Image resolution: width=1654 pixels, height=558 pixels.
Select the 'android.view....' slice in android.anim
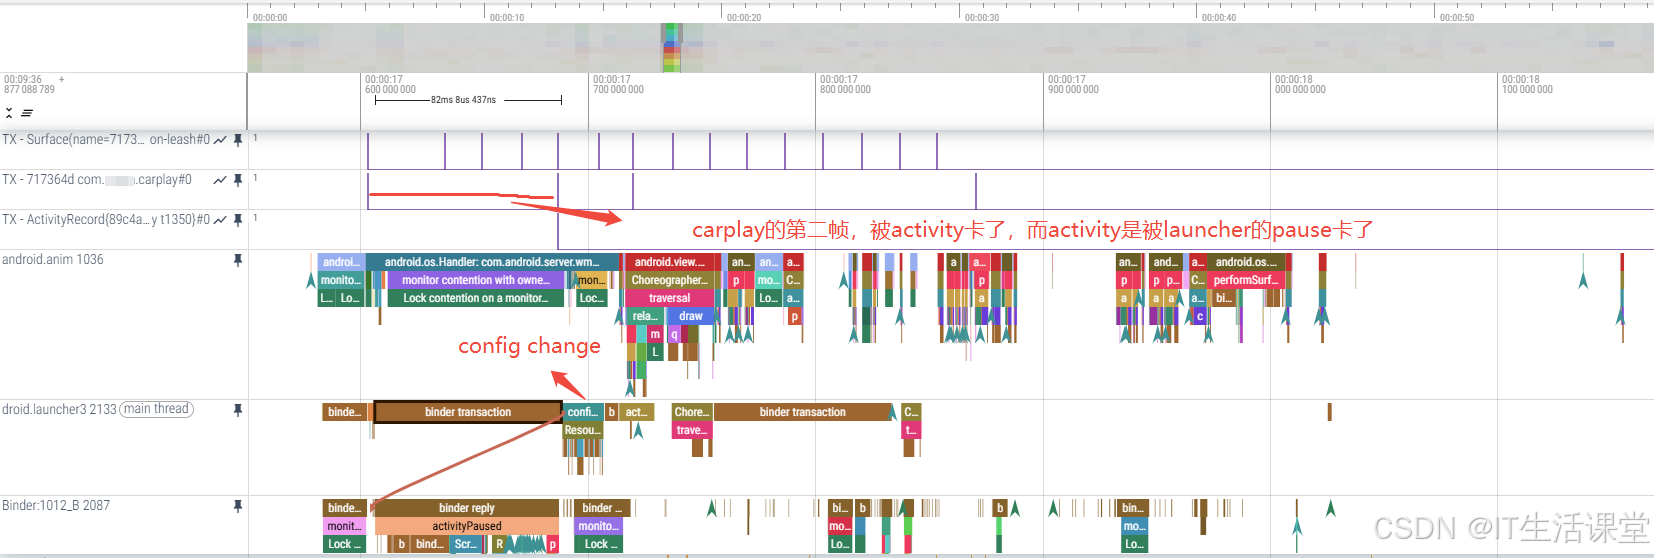click(x=670, y=262)
